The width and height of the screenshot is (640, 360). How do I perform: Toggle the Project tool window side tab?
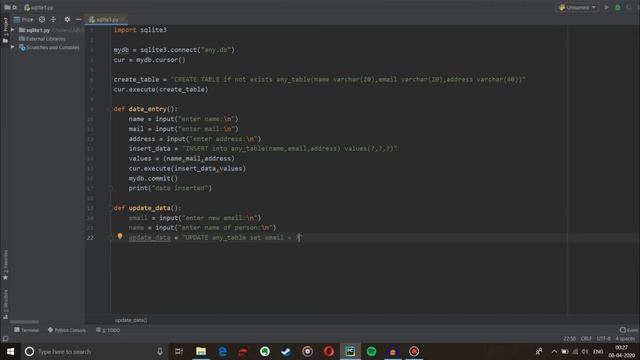(5, 30)
